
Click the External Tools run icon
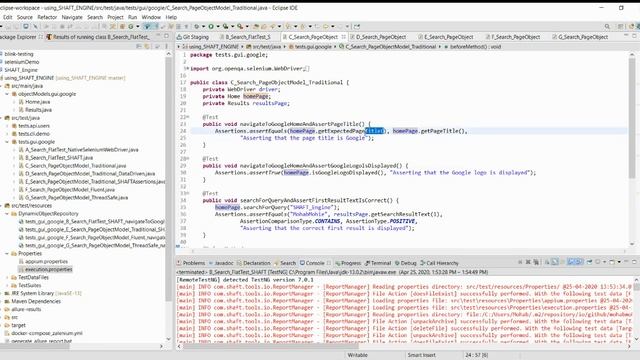pos(240,27)
